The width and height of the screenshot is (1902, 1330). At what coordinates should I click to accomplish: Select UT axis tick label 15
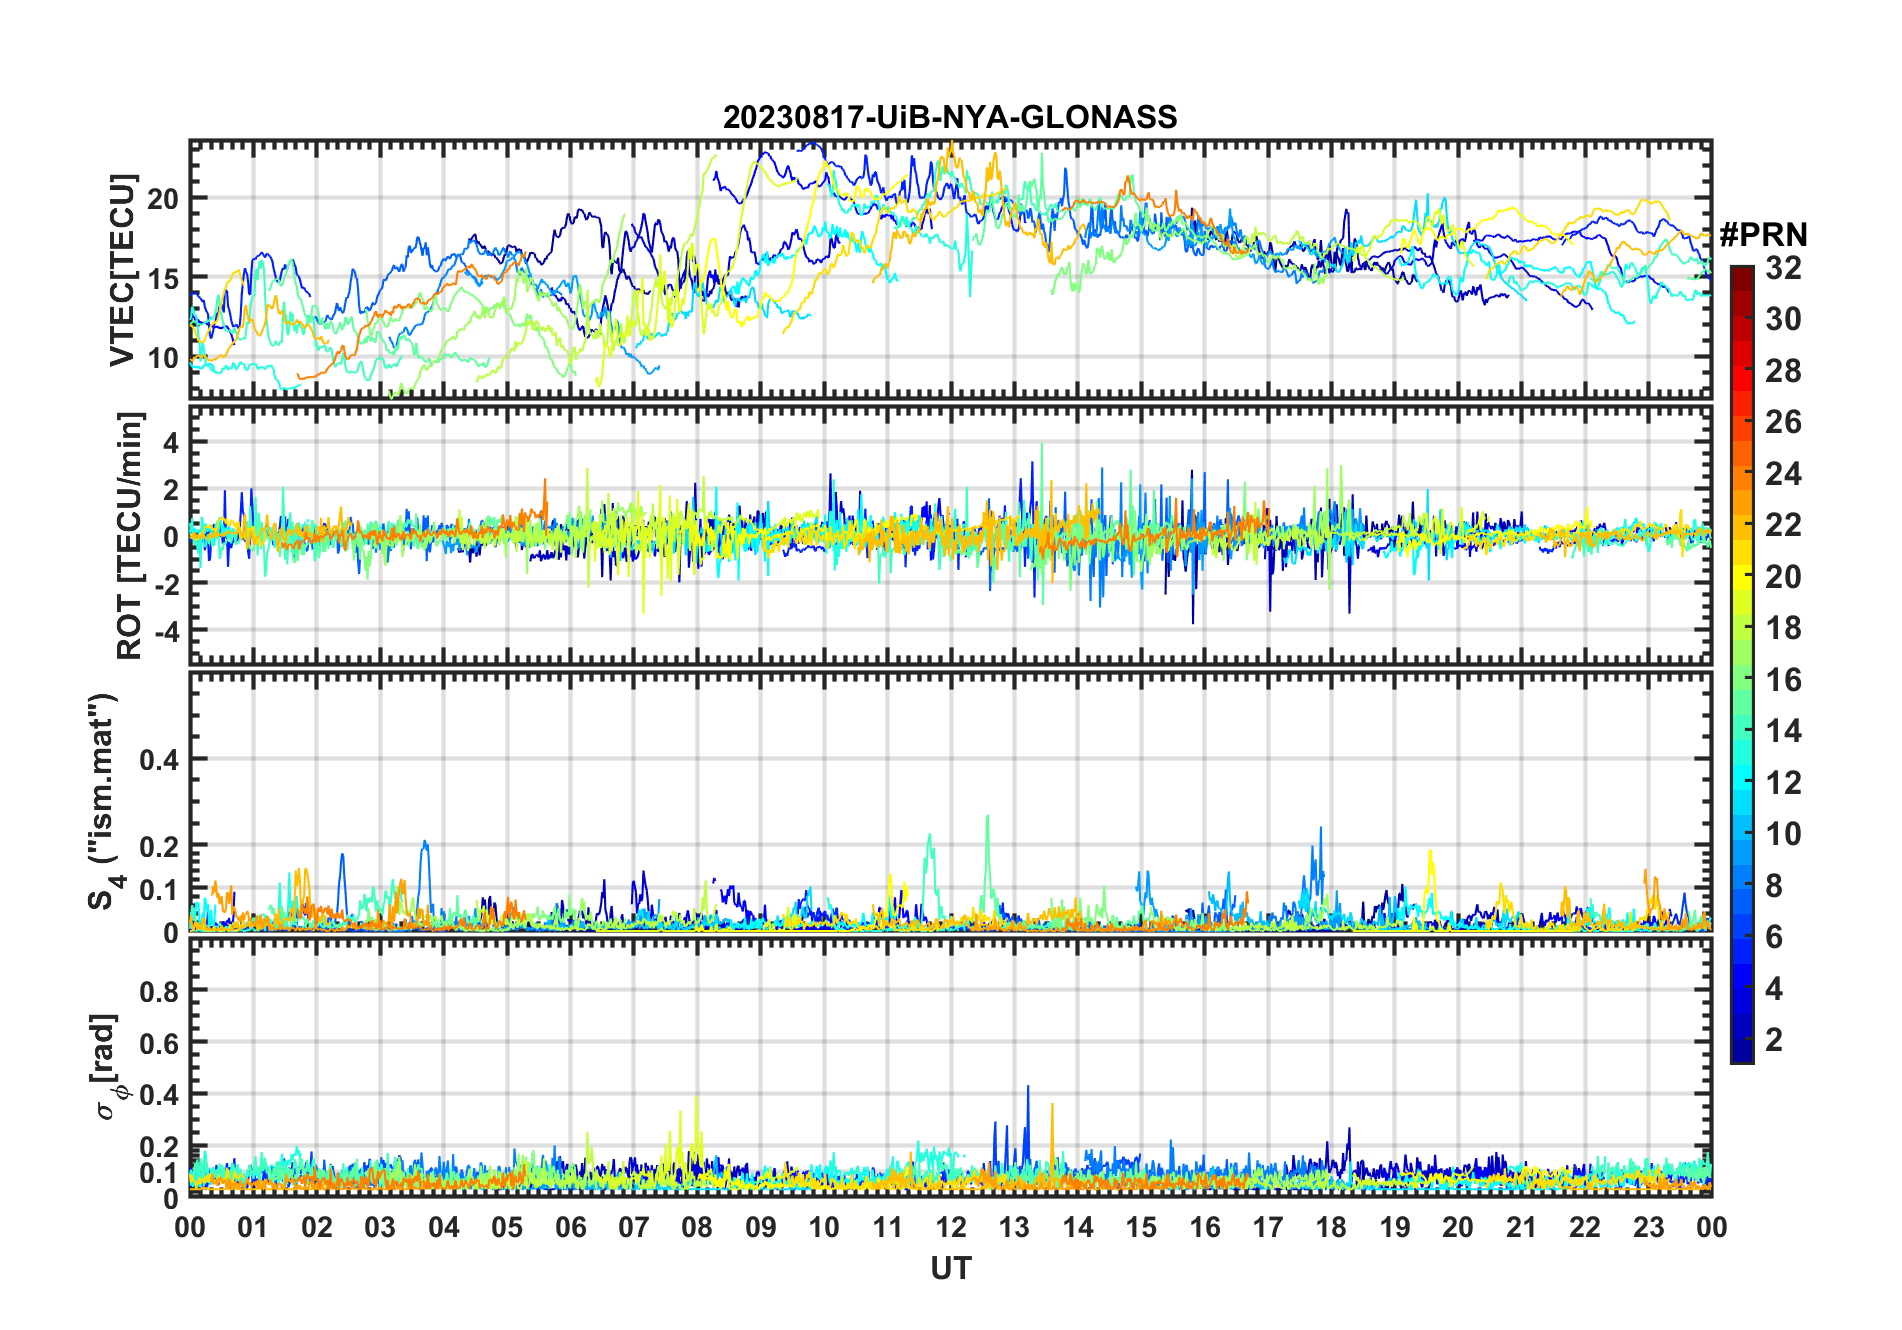tap(1141, 1227)
